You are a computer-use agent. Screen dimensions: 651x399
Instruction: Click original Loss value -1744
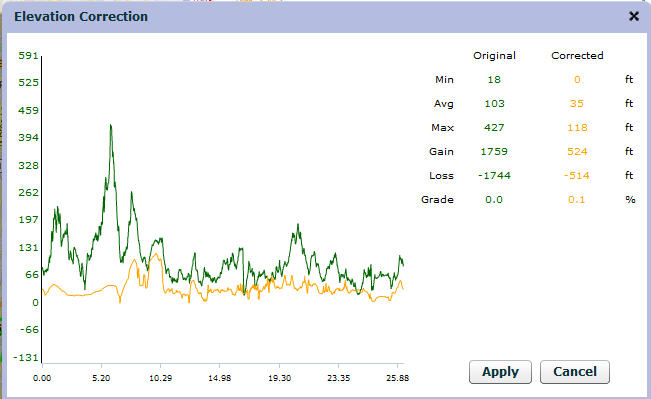point(494,176)
